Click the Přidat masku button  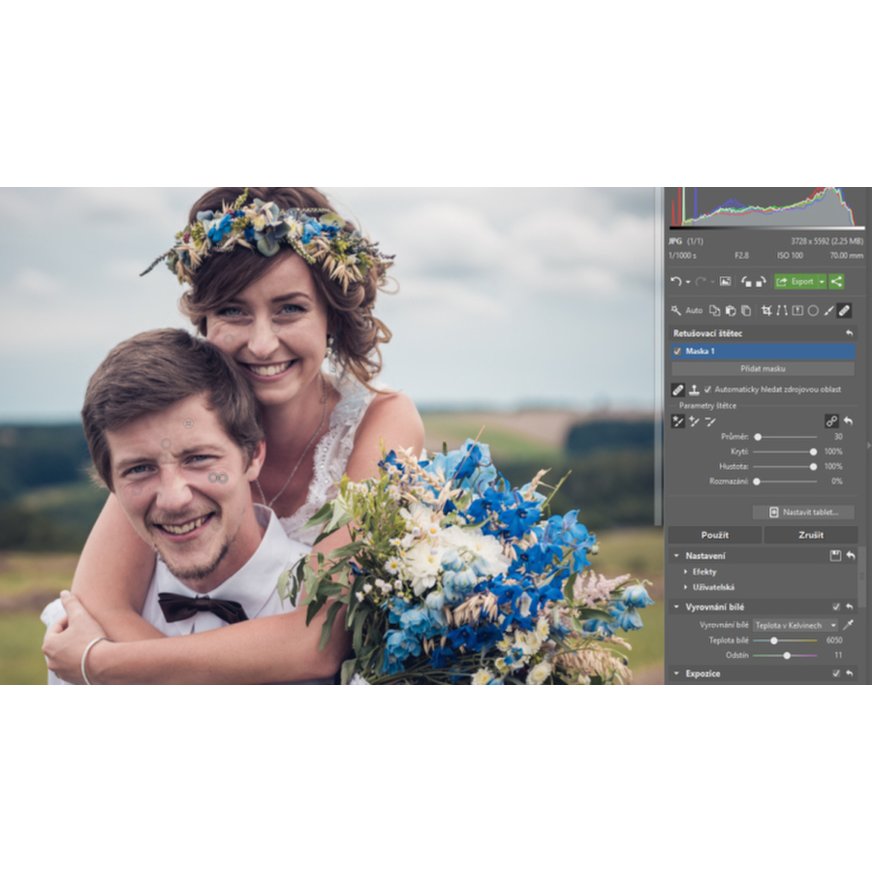click(763, 369)
